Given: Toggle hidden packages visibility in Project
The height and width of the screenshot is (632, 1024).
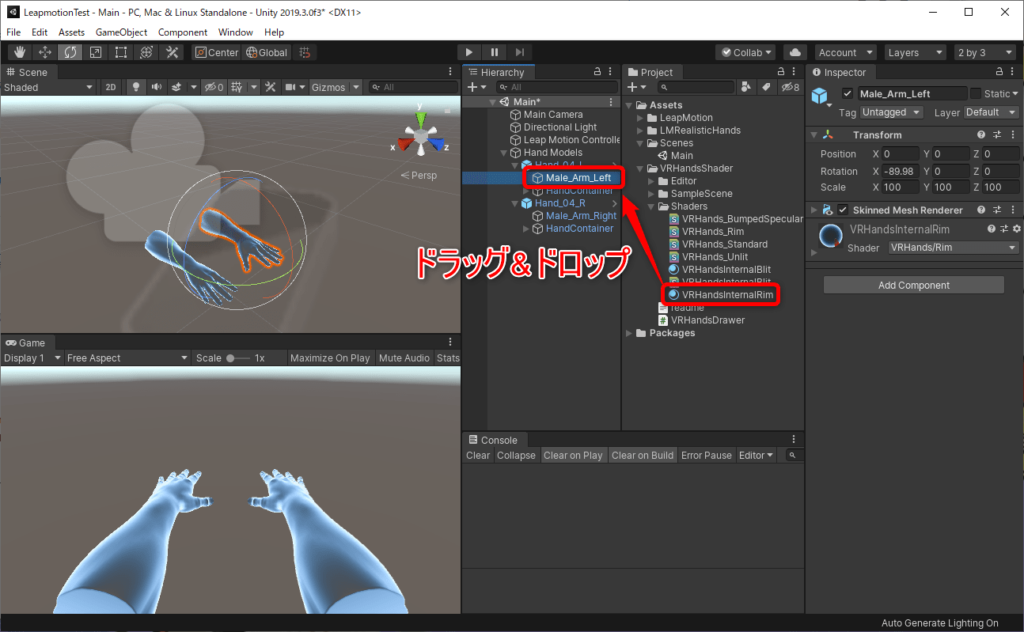Looking at the screenshot, I should point(790,87).
